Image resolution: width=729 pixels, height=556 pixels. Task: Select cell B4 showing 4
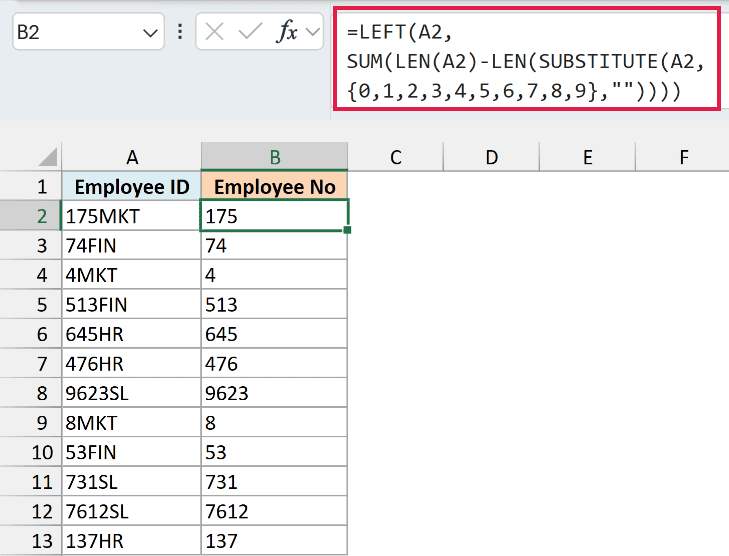click(x=274, y=275)
